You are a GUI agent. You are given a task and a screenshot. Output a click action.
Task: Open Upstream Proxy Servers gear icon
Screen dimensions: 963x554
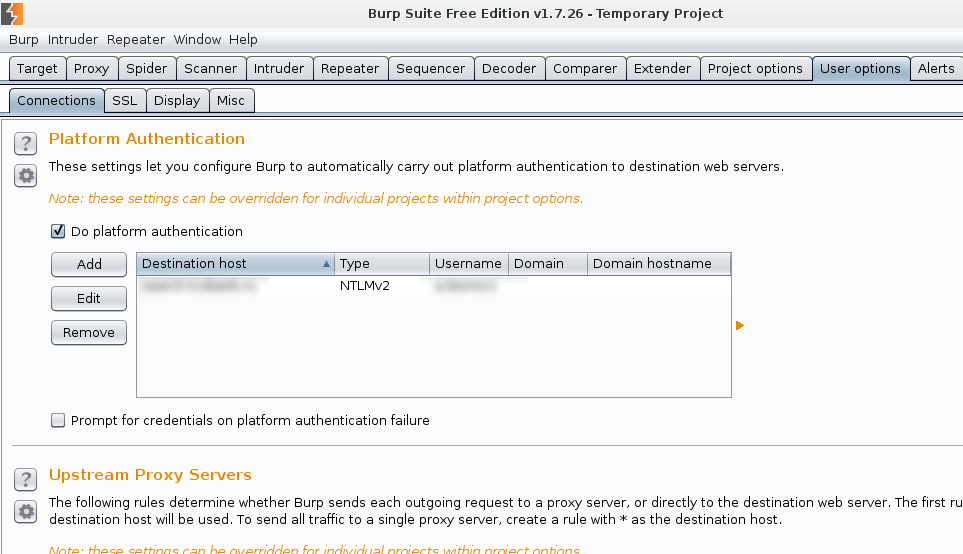[x=25, y=512]
